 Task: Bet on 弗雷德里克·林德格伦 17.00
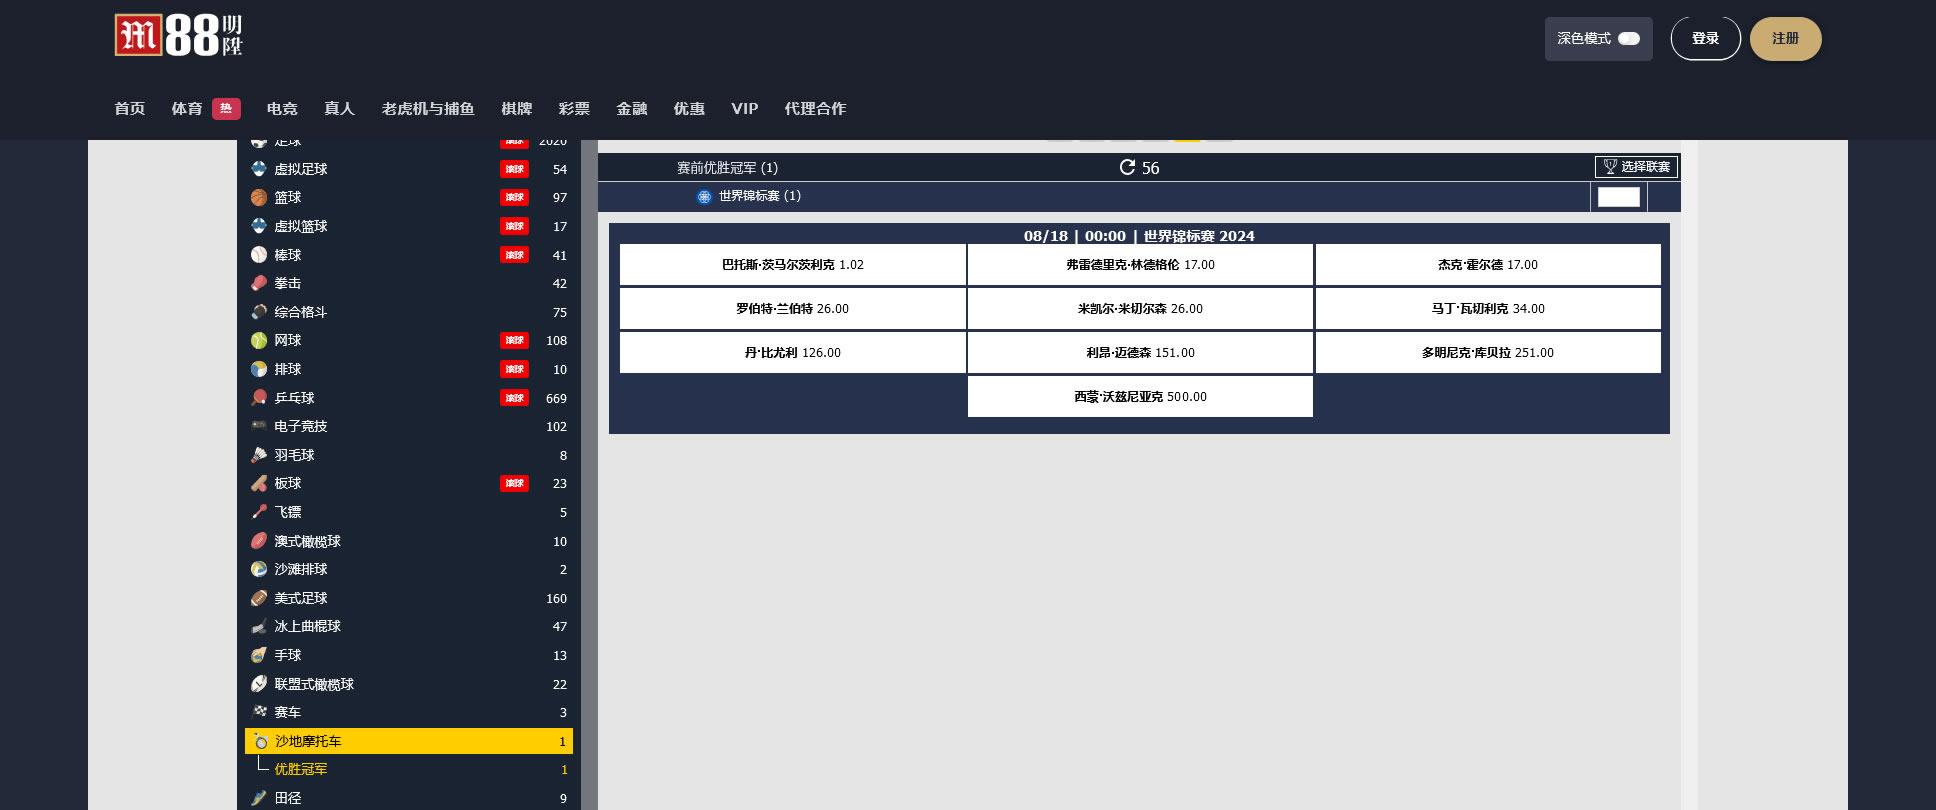click(x=1140, y=265)
